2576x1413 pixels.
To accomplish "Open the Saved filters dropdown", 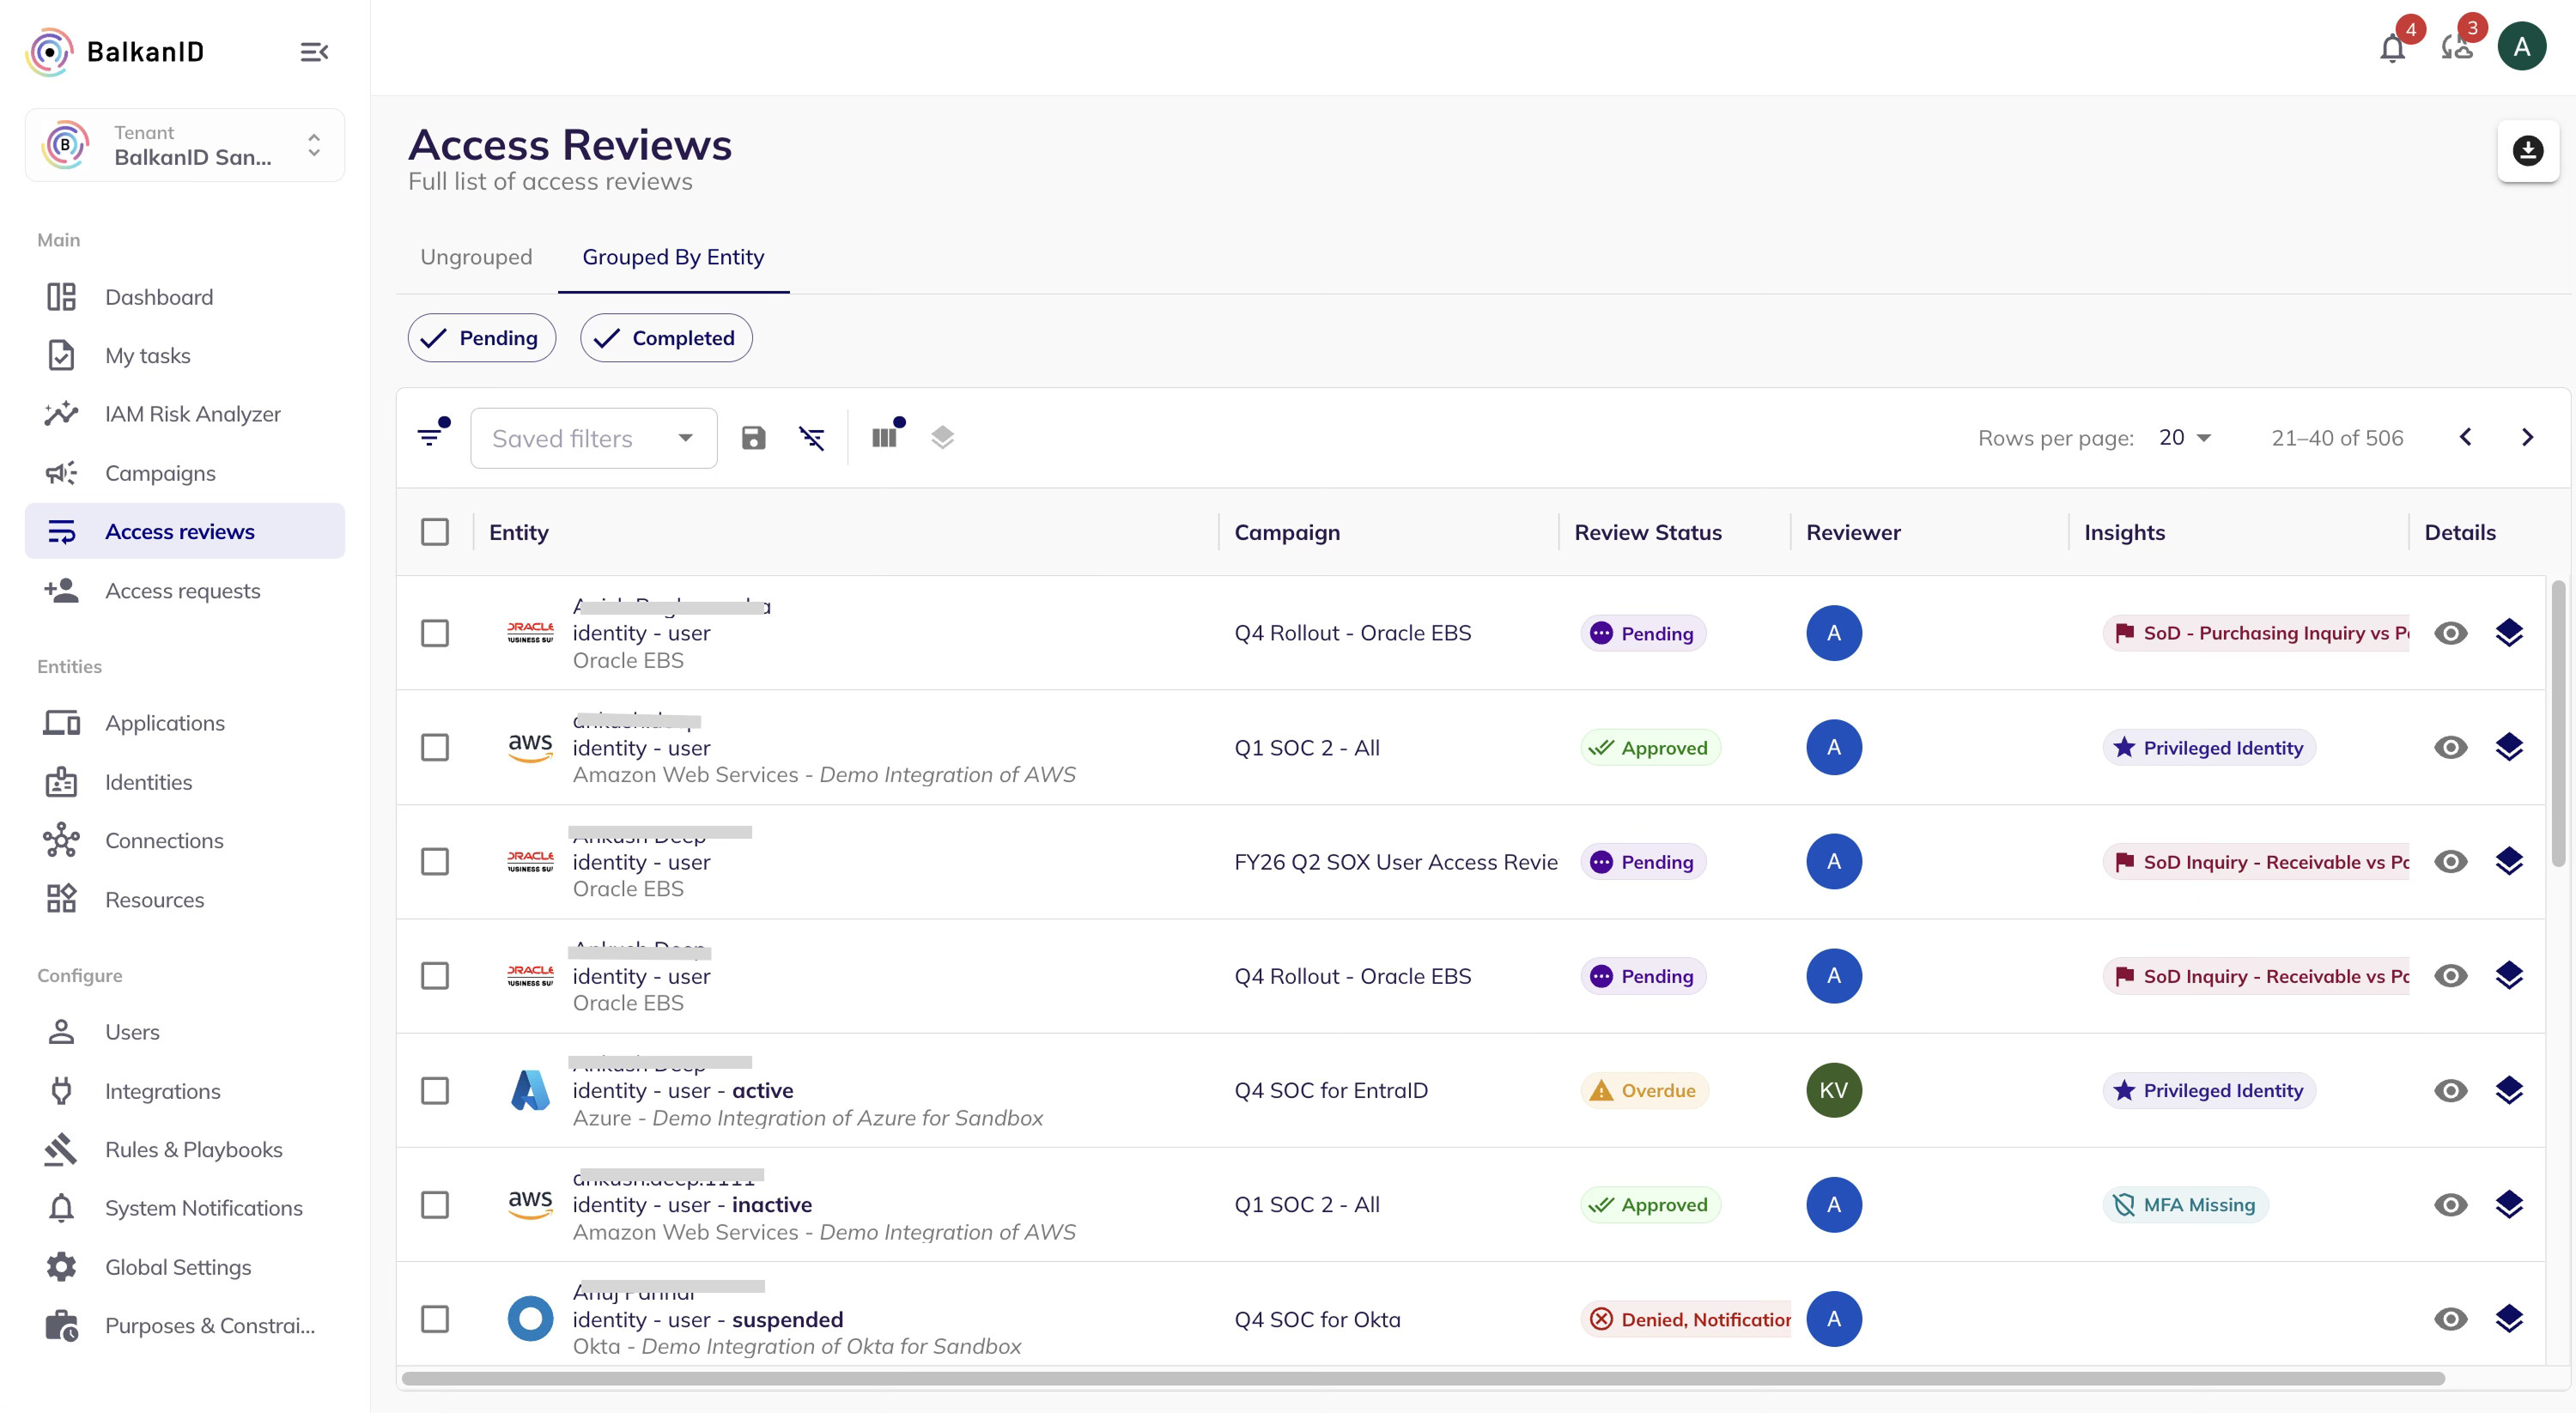I will click(x=593, y=438).
